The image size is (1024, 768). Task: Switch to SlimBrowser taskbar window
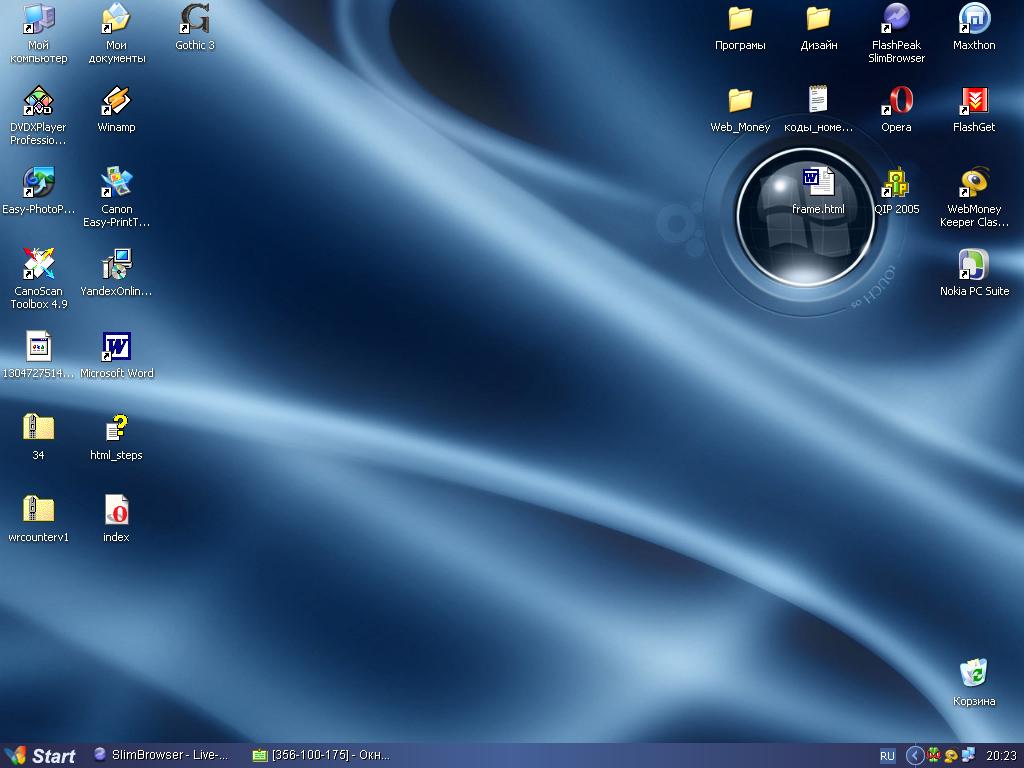[162, 756]
